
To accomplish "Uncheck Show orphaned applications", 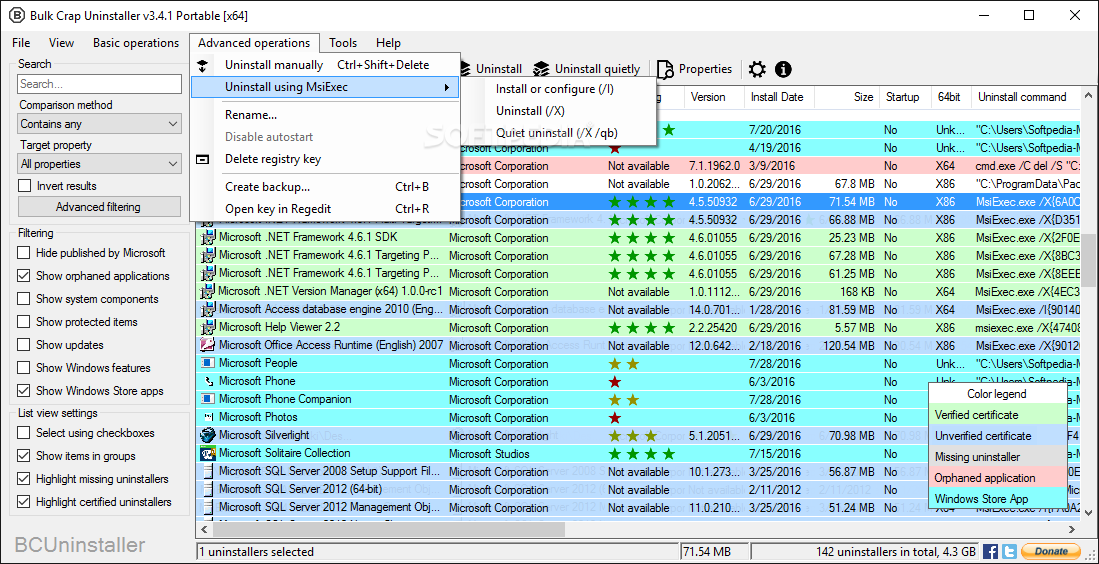I will [24, 276].
